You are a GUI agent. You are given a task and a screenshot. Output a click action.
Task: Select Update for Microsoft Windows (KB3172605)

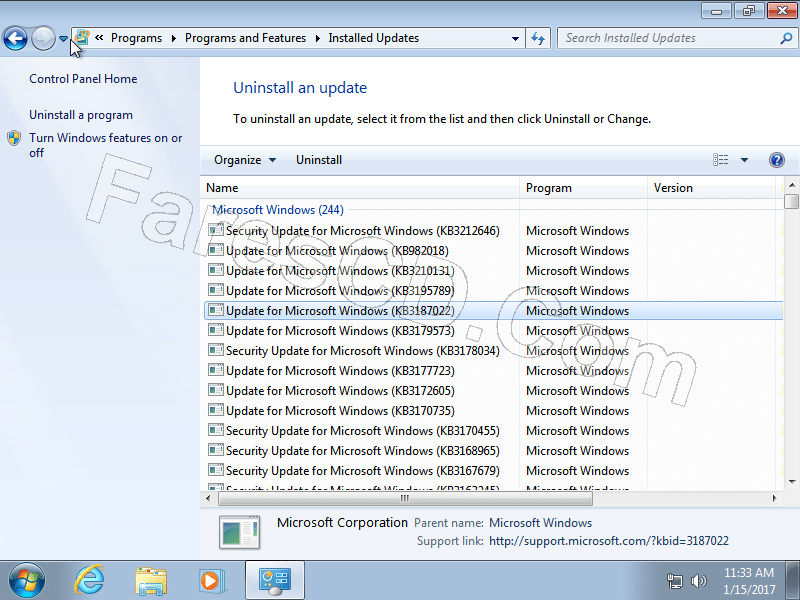[x=493, y=391]
